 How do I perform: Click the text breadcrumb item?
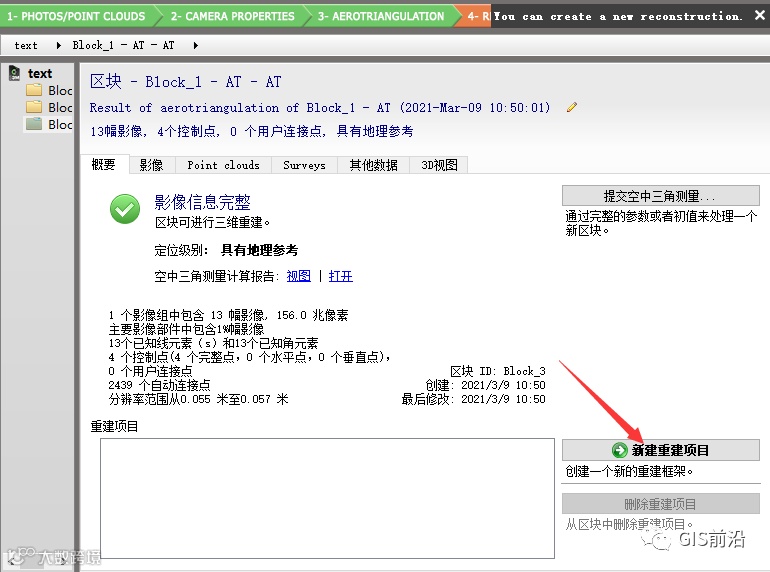(26, 46)
